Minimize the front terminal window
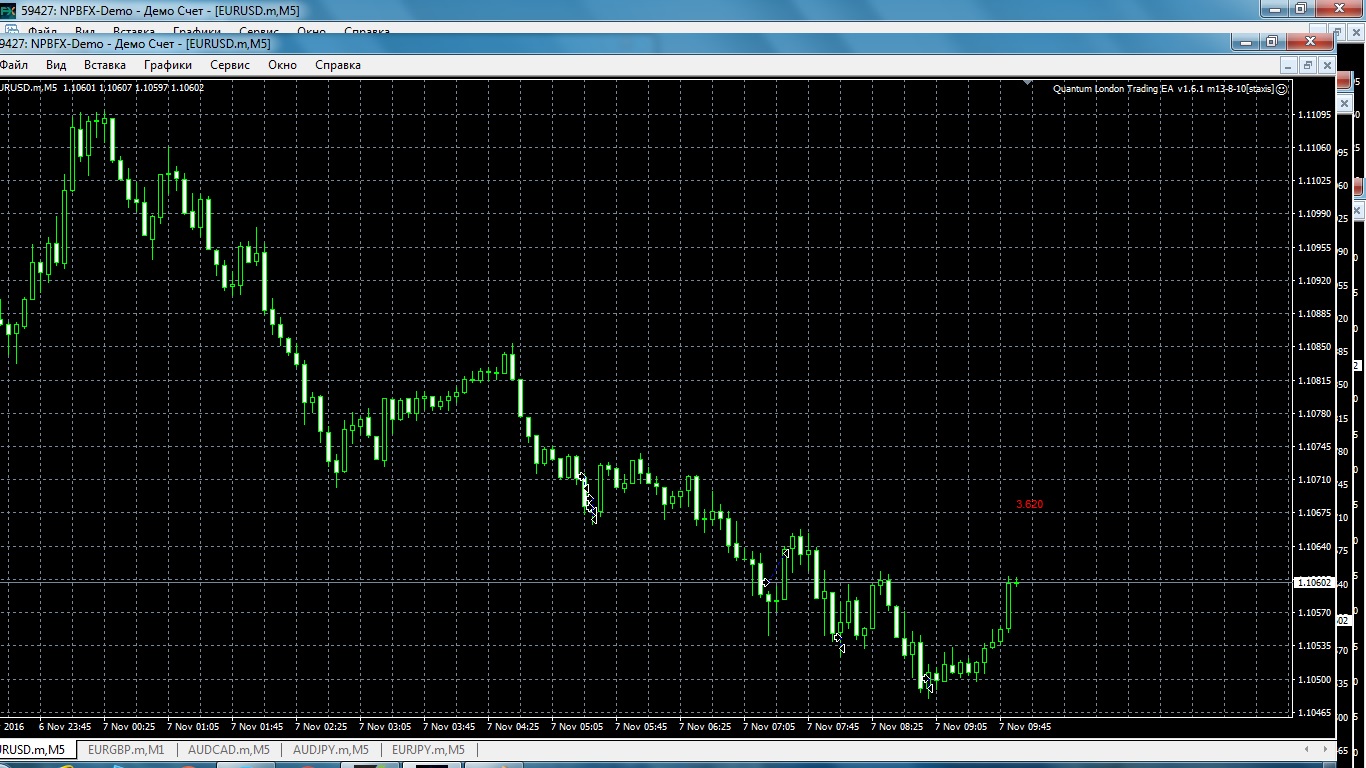The height and width of the screenshot is (768, 1366). click(1246, 42)
